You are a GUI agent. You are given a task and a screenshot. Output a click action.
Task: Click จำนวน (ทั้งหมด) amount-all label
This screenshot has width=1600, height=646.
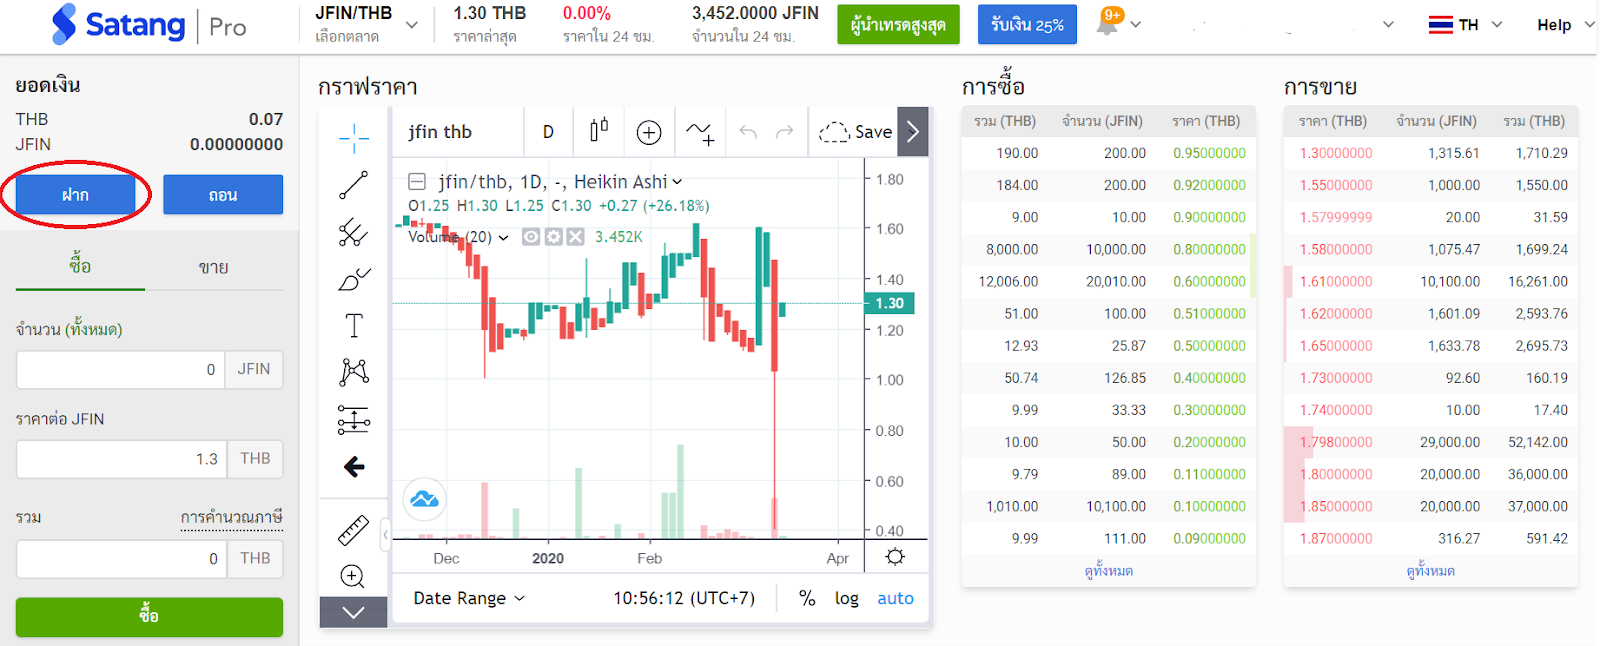pos(69,329)
